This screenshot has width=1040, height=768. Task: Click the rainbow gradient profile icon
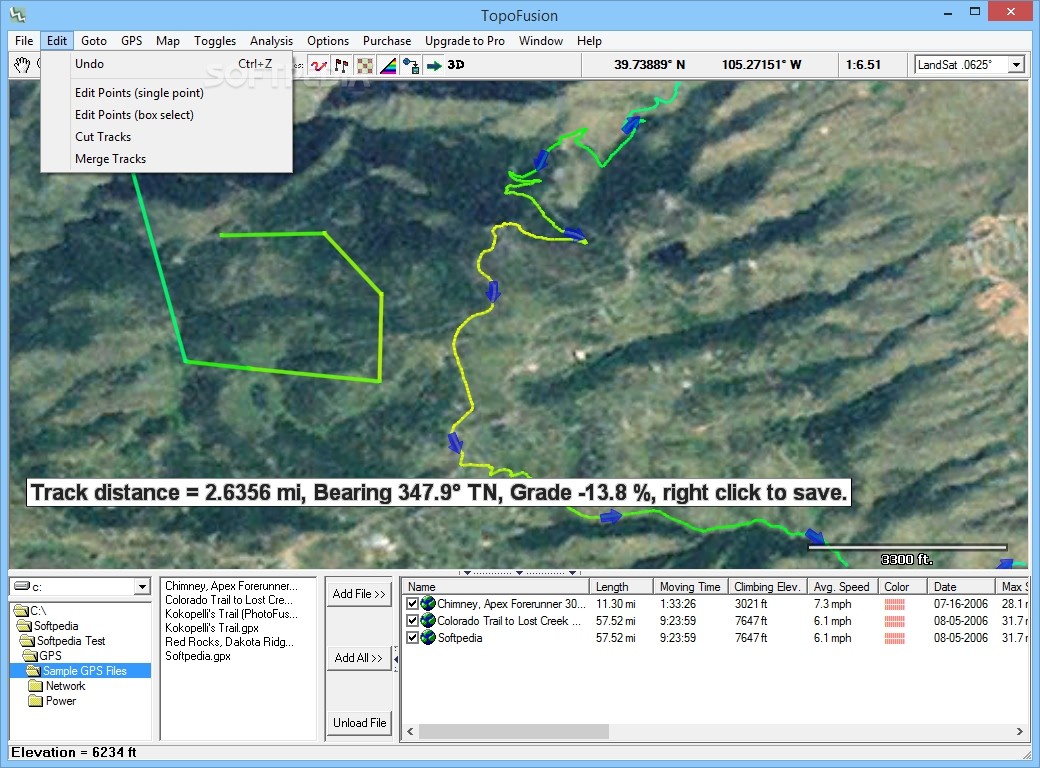(x=388, y=66)
